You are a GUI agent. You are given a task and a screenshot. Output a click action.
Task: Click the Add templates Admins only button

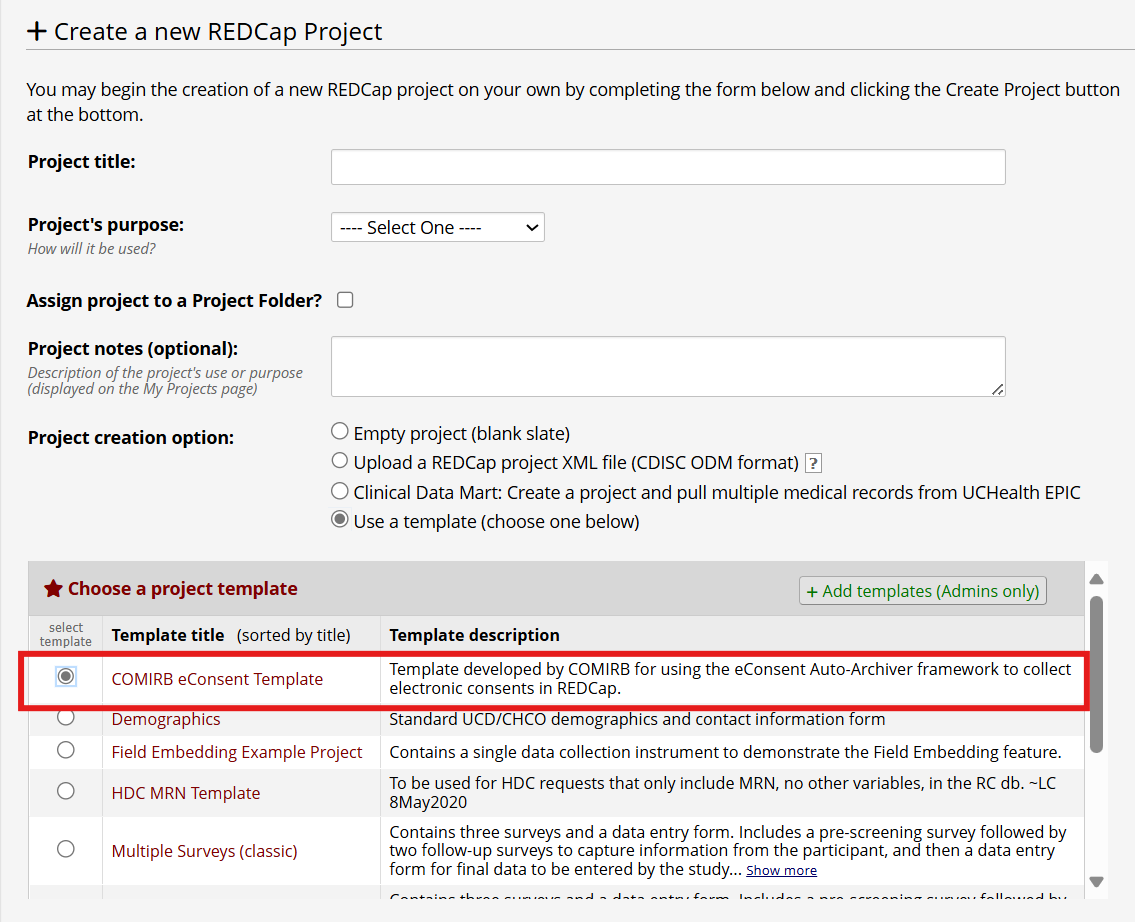[921, 590]
